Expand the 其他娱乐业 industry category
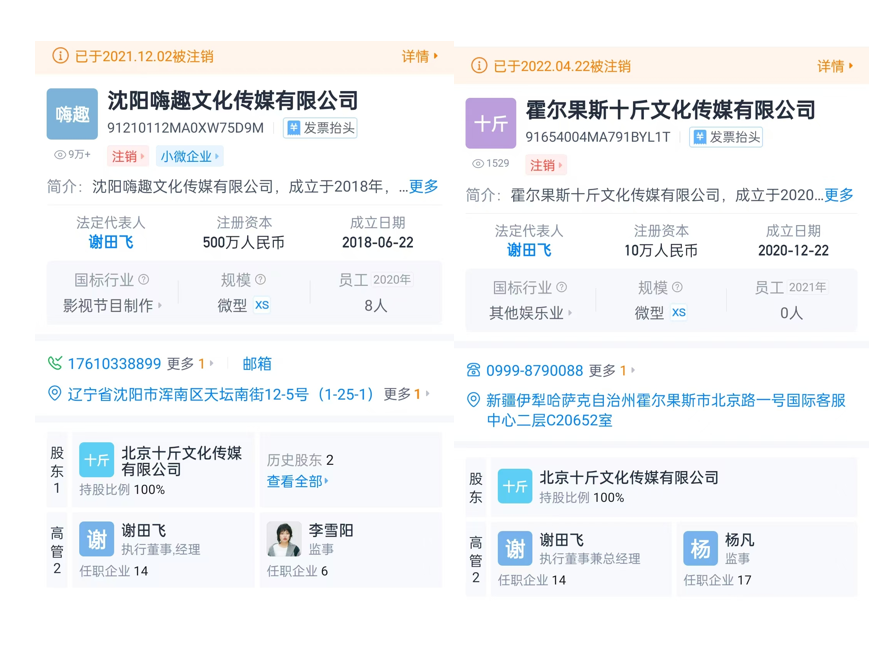The image size is (894, 656). pyautogui.click(x=531, y=313)
